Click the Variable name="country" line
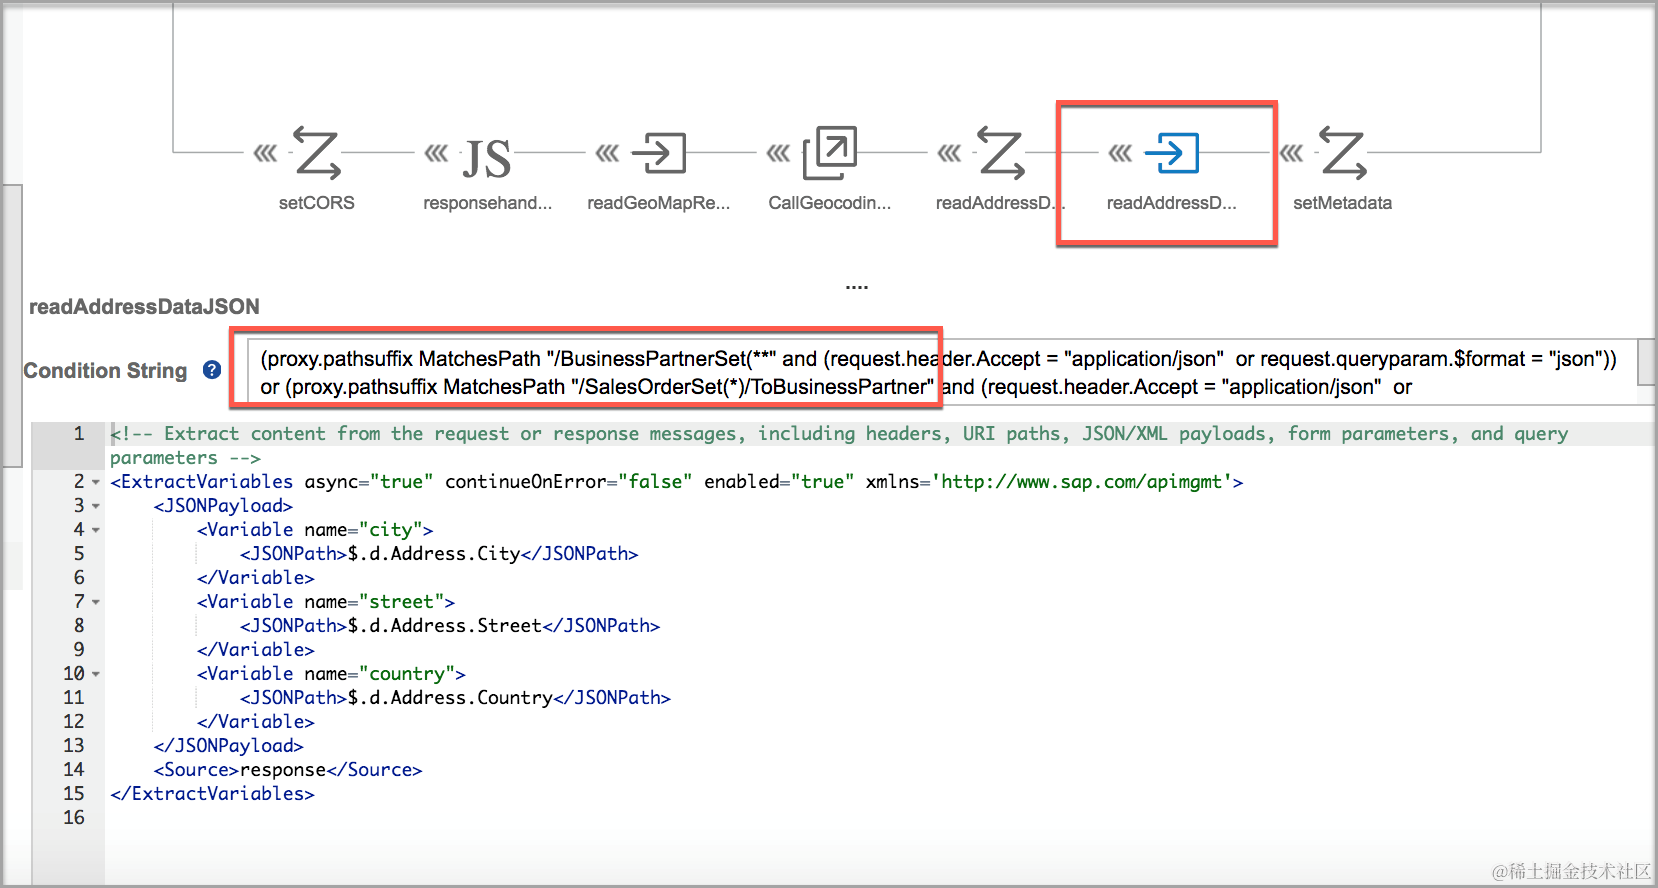 click(x=331, y=674)
